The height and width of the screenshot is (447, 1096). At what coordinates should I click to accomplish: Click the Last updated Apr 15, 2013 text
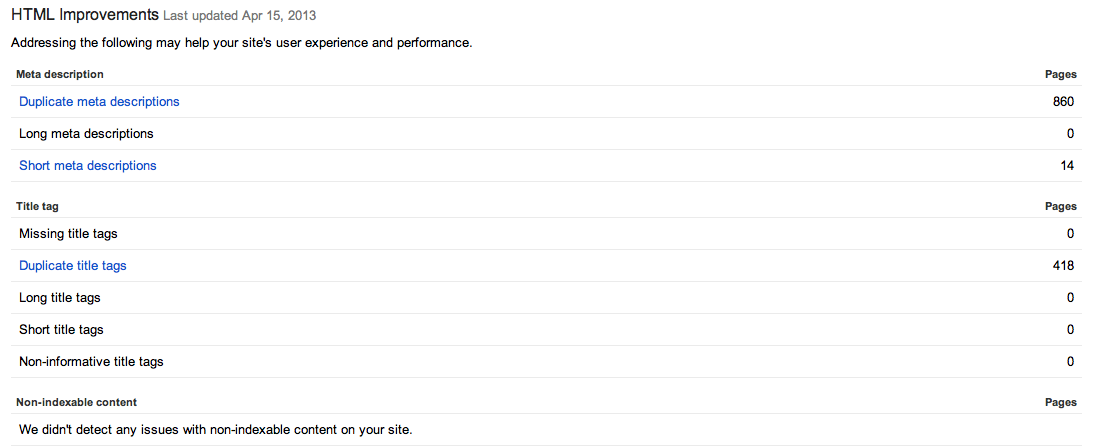pyautogui.click(x=239, y=15)
